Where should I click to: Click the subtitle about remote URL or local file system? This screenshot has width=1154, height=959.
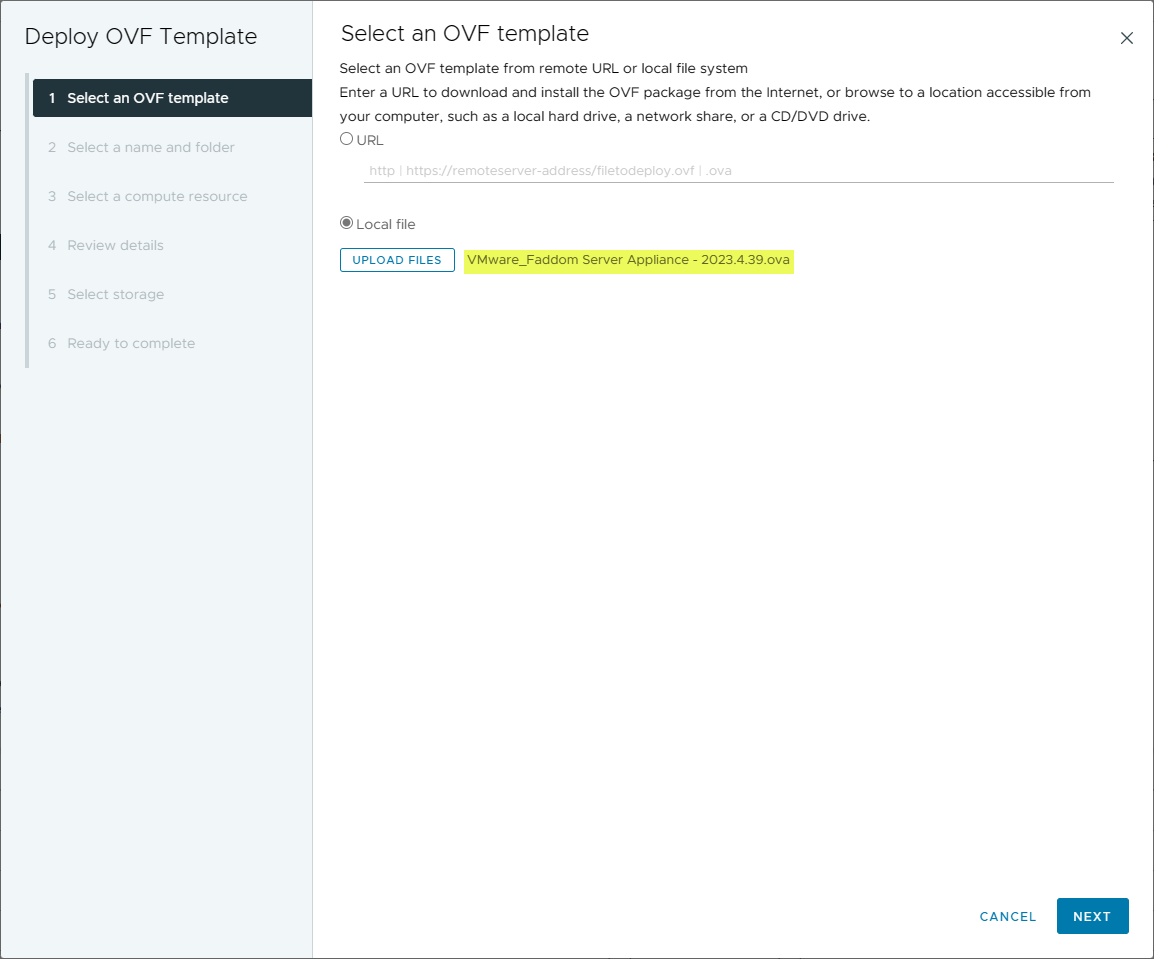click(x=543, y=68)
